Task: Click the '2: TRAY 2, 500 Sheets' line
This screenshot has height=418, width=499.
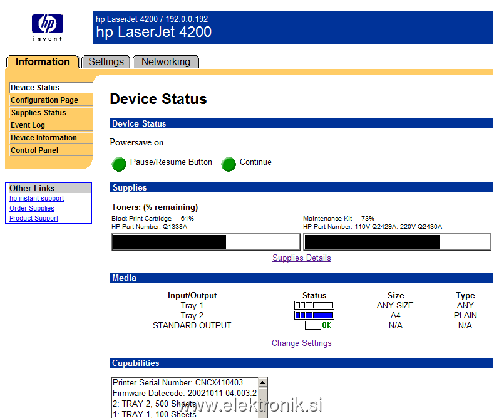Action: tap(154, 404)
